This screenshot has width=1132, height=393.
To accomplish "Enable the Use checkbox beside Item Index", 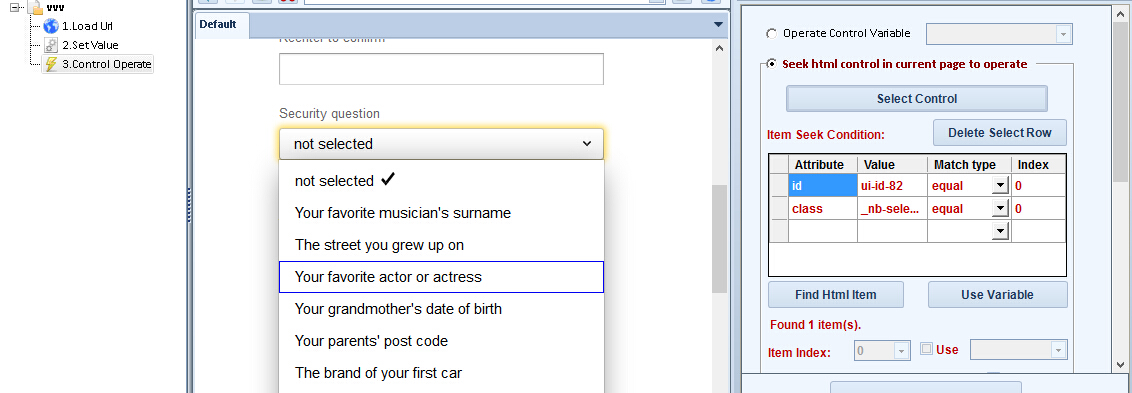I will coord(926,350).
